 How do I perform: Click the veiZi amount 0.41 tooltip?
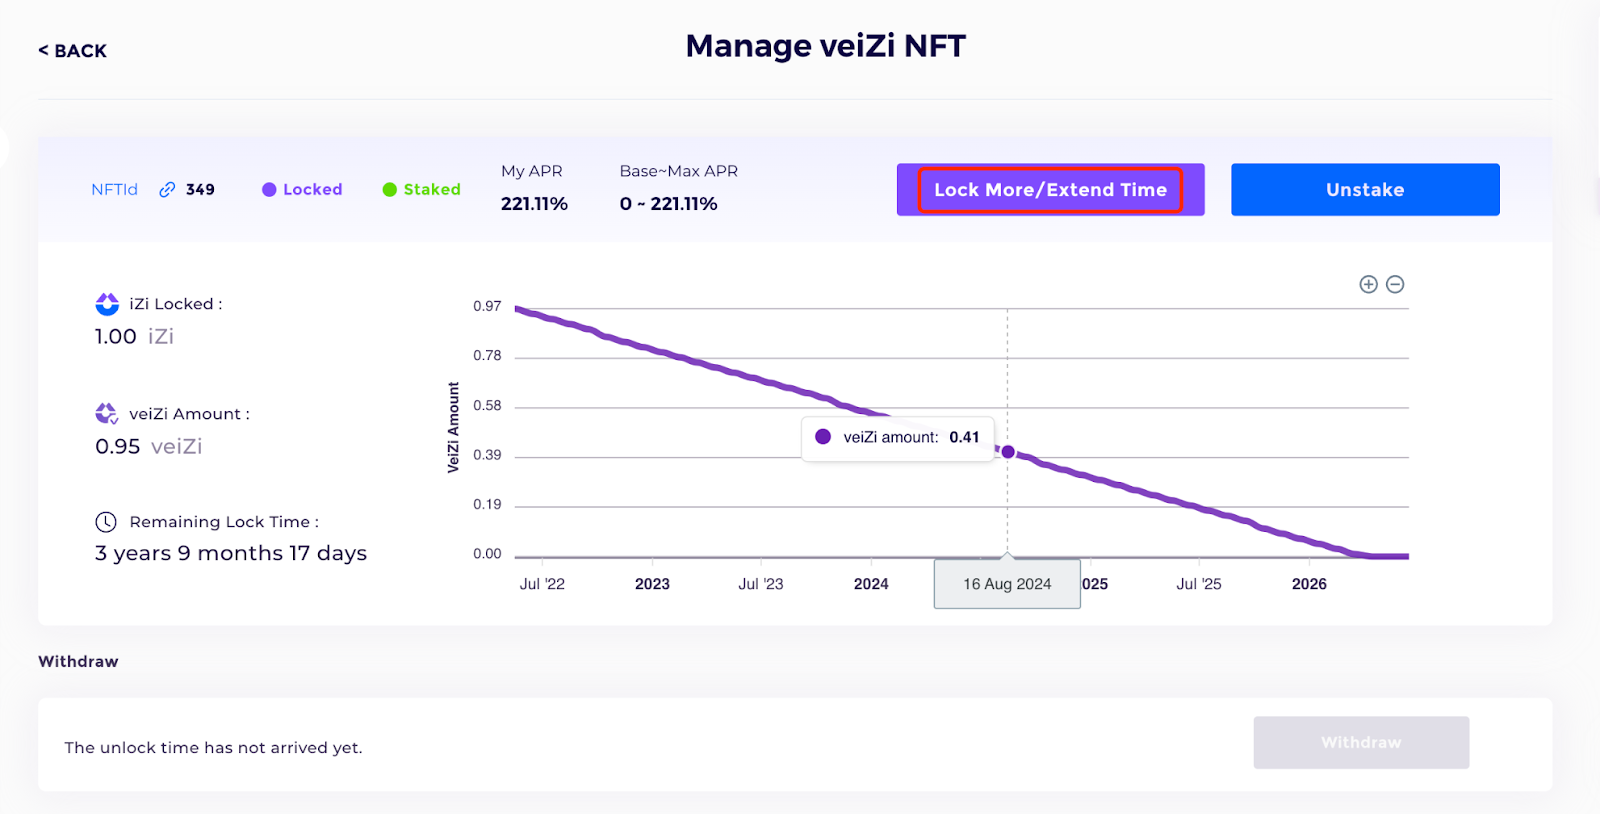[898, 438]
